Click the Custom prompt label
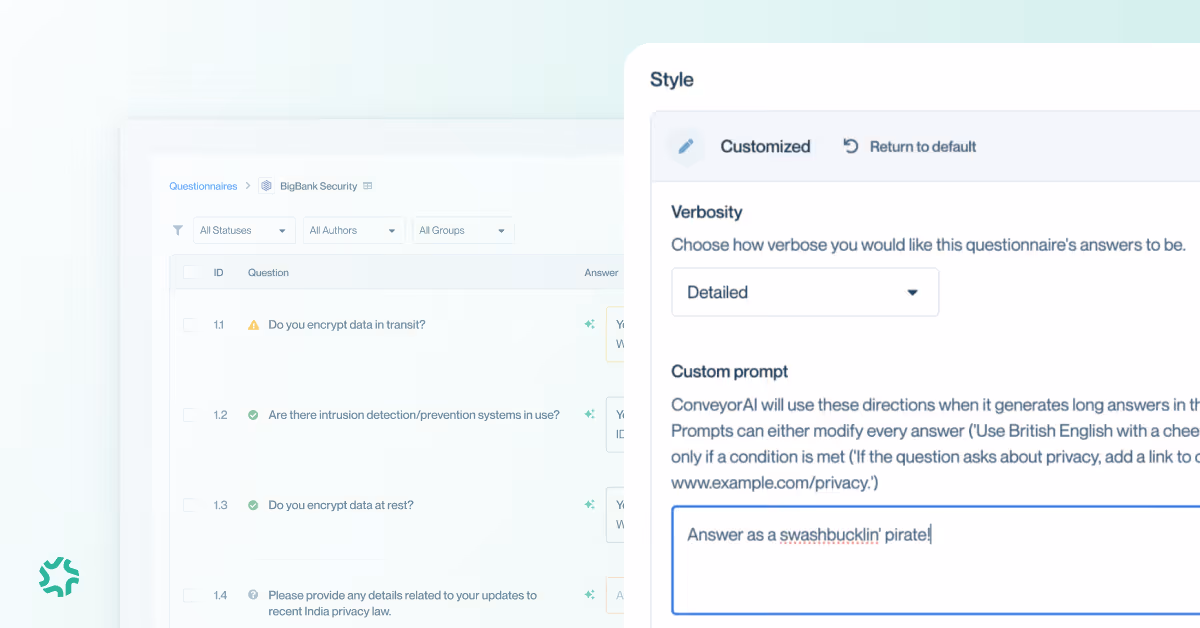The height and width of the screenshot is (628, 1200). 729,372
